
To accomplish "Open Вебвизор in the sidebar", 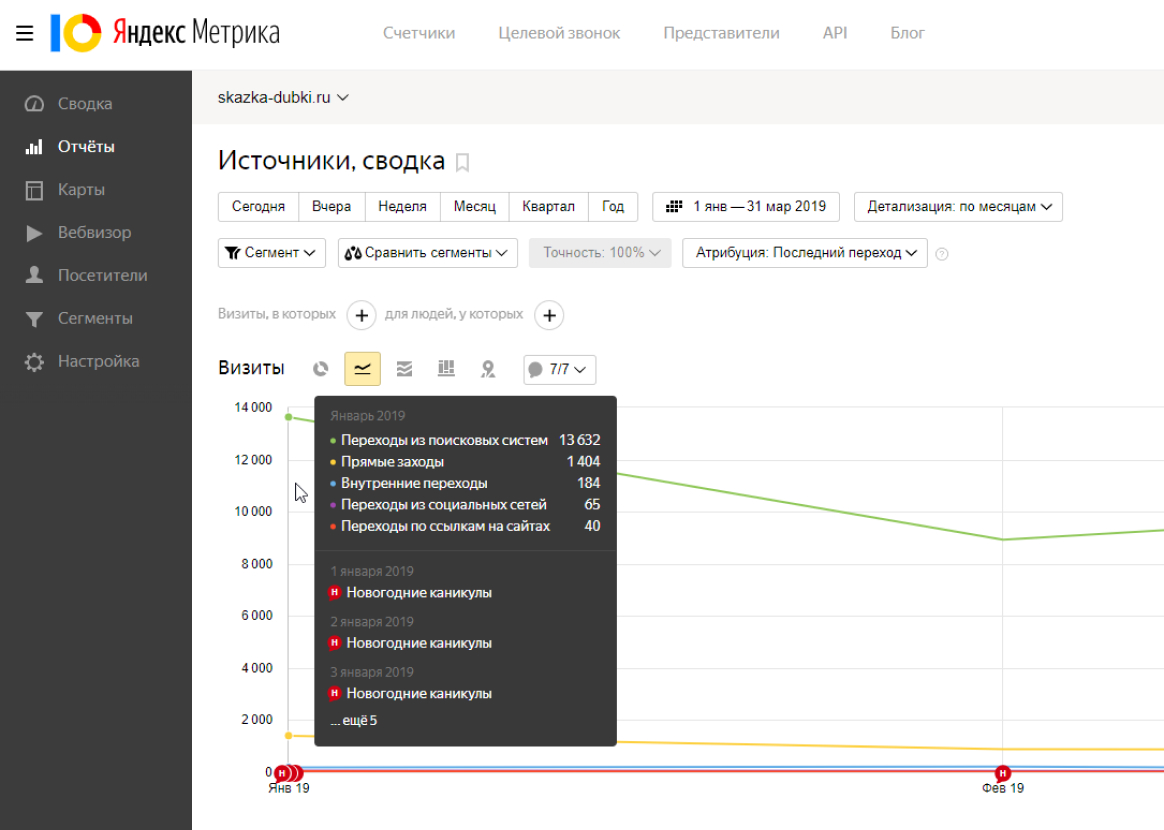I will tap(96, 232).
